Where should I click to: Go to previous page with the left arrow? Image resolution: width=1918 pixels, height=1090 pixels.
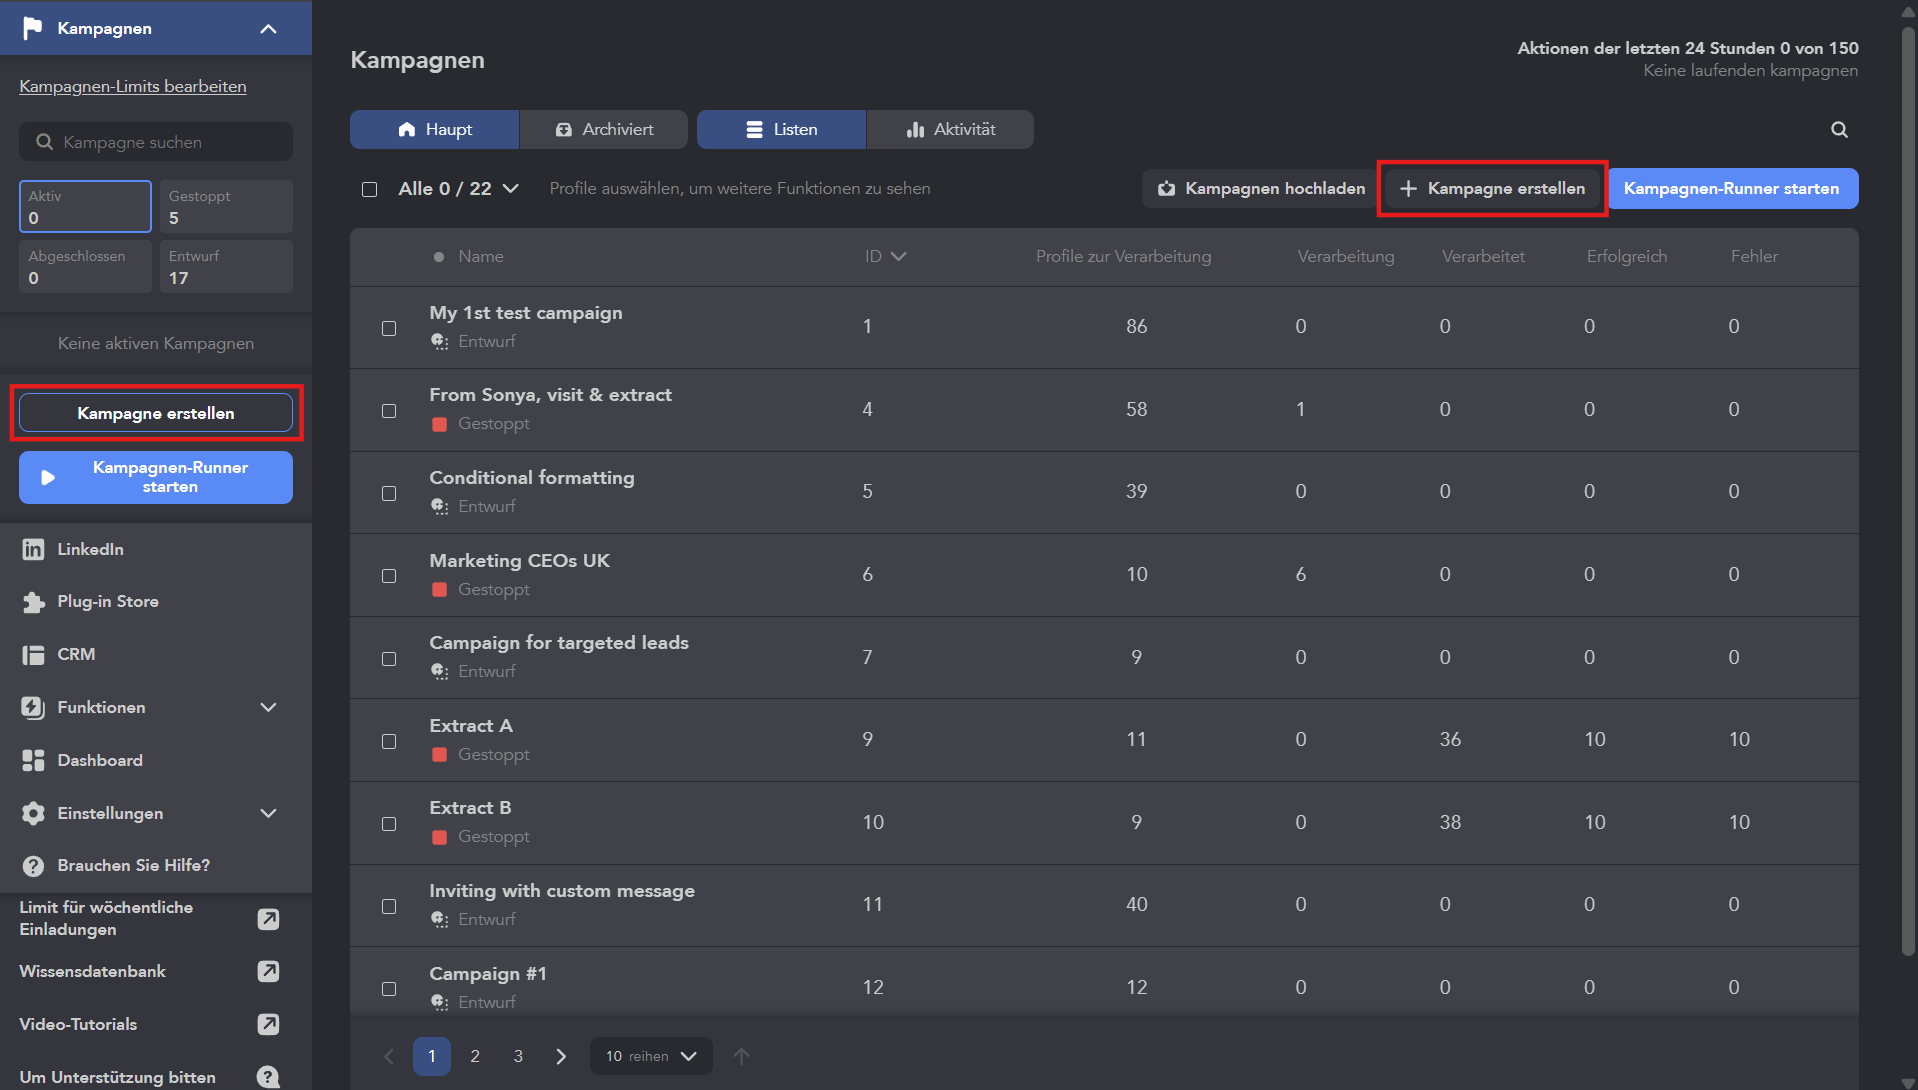389,1057
